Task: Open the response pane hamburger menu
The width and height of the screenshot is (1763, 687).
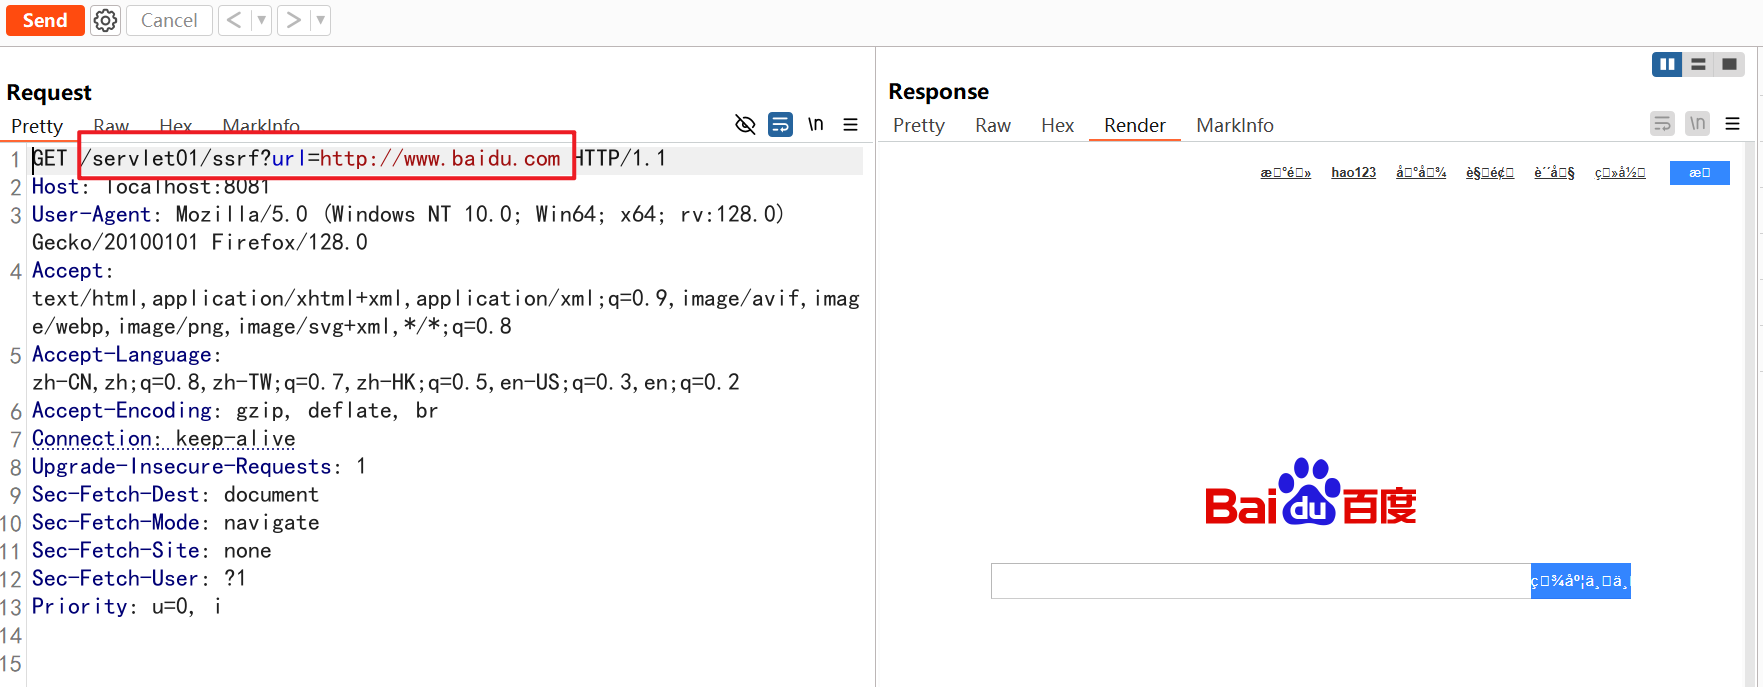Action: point(1733,123)
